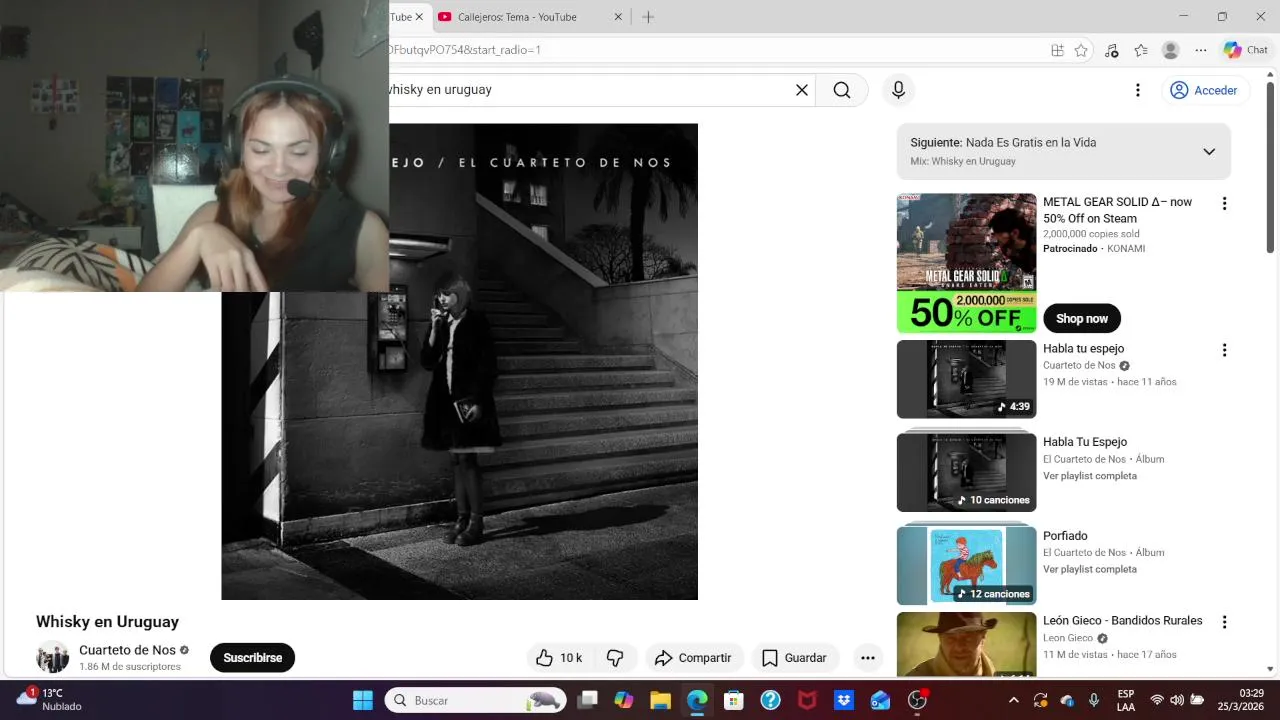Close the Callejeros: Tema tab
Screen dimensions: 1280x720
[618, 17]
